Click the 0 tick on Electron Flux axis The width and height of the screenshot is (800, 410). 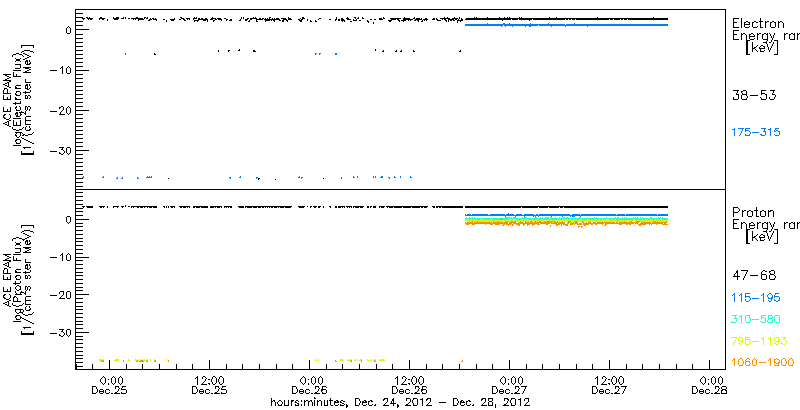click(66, 30)
